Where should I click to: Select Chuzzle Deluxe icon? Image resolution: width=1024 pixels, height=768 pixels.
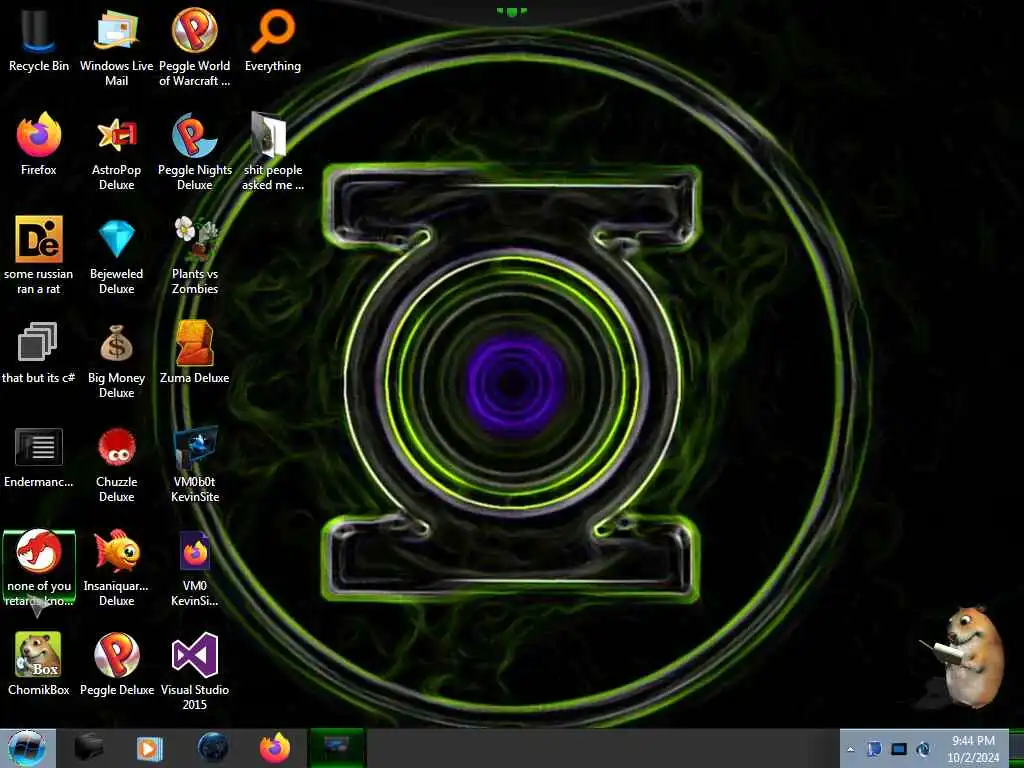[116, 464]
